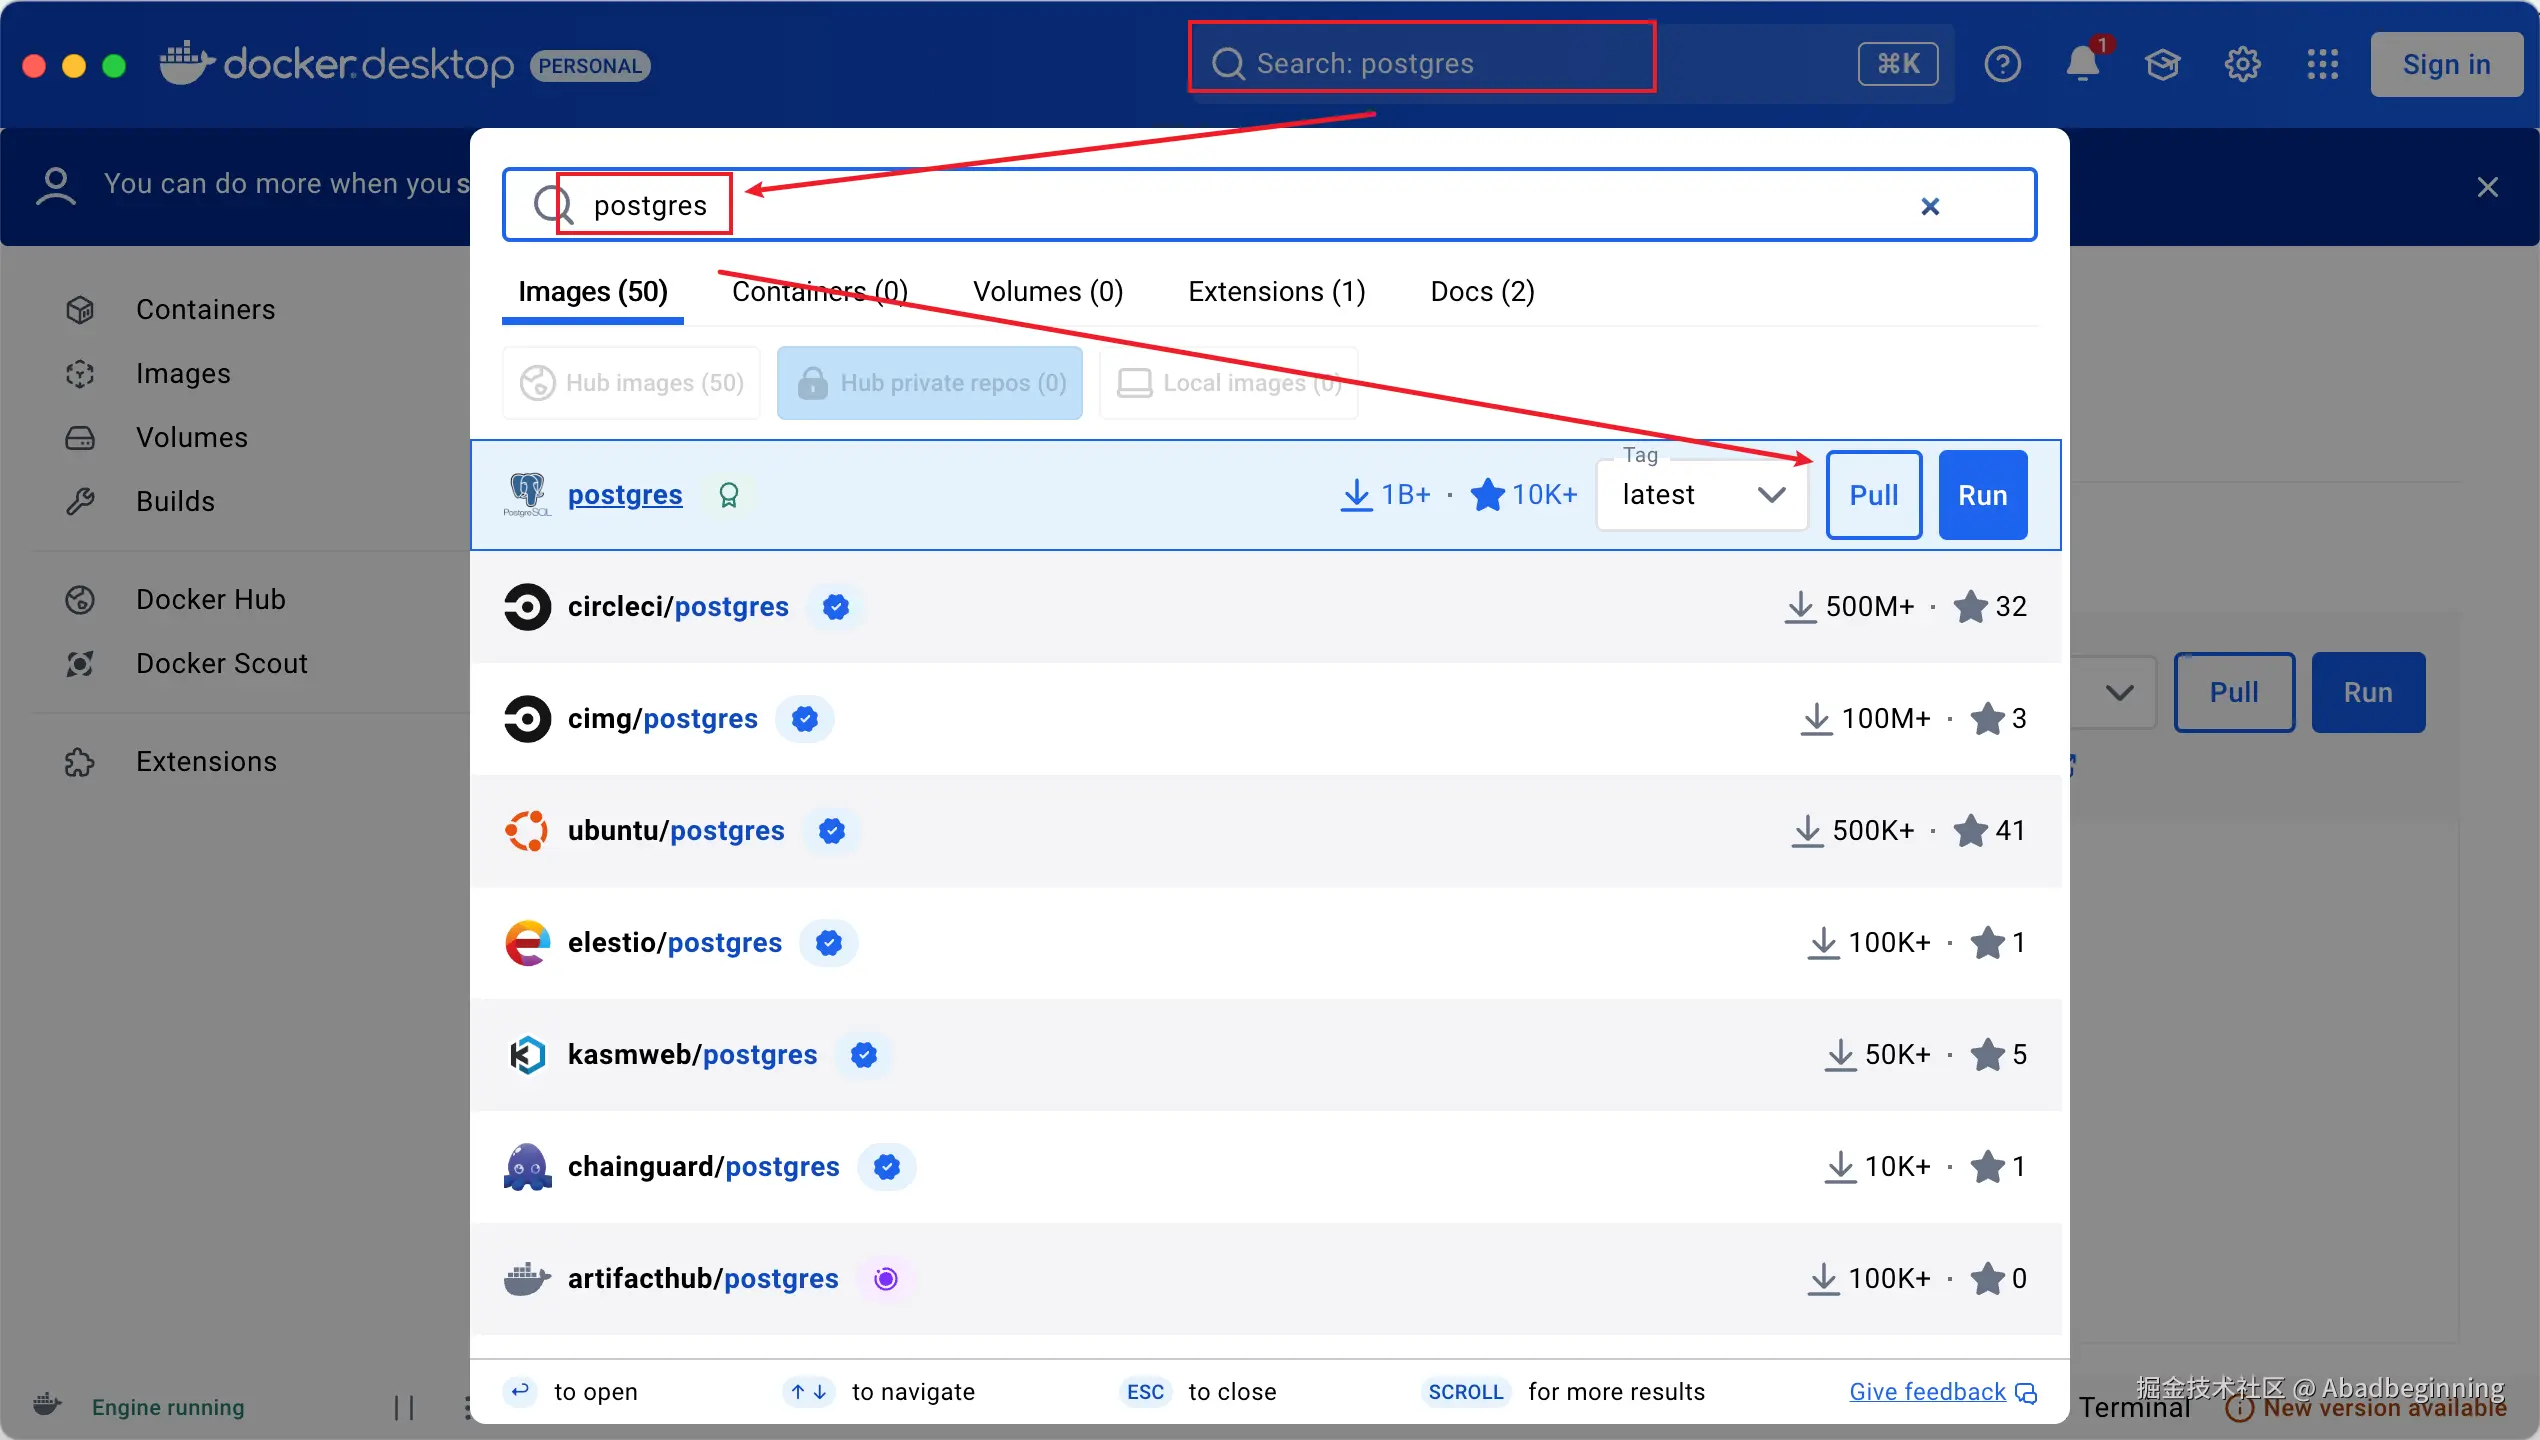Open settings via the gear icon
The width and height of the screenshot is (2540, 1440).
coord(2242,64)
